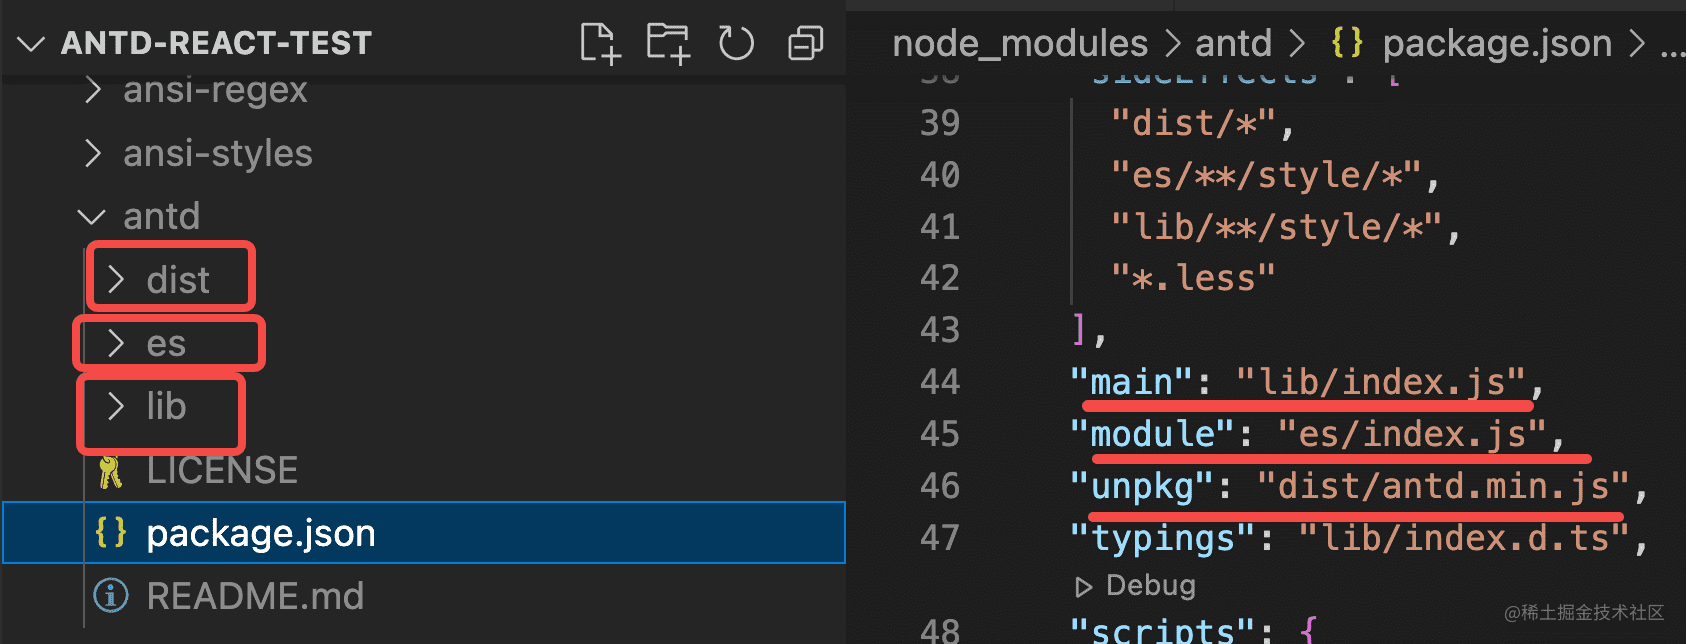Click the New Folder icon
The image size is (1686, 644).
click(x=668, y=43)
